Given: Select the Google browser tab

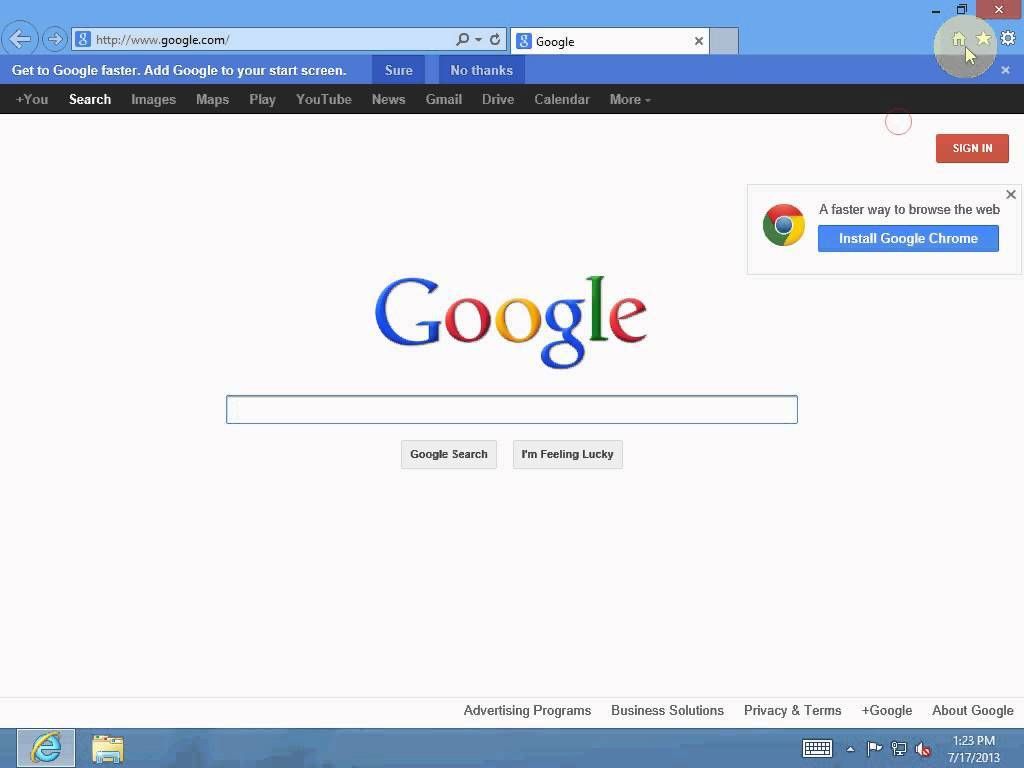Looking at the screenshot, I should [609, 41].
